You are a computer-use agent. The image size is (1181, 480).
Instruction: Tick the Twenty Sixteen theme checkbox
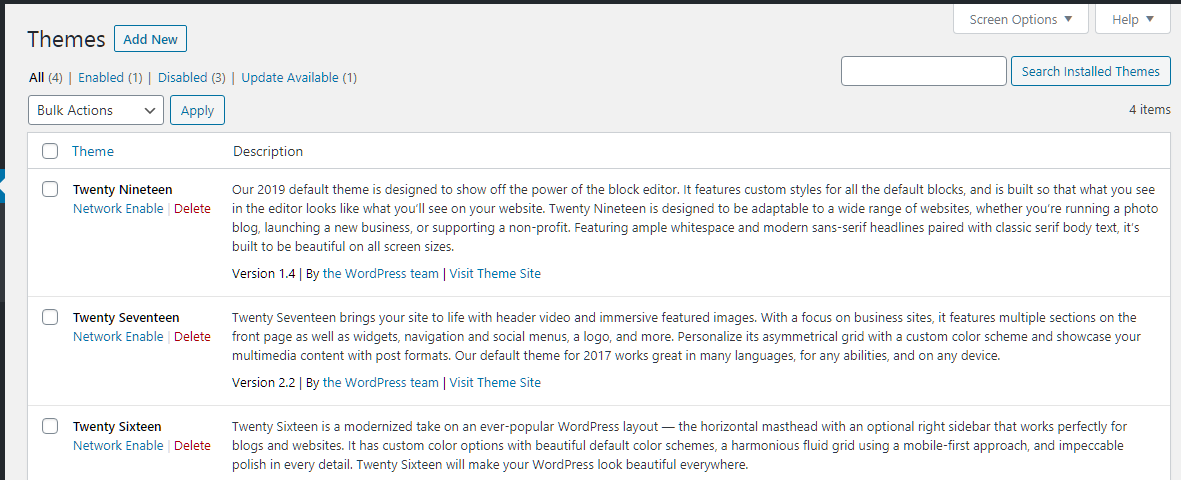point(50,426)
